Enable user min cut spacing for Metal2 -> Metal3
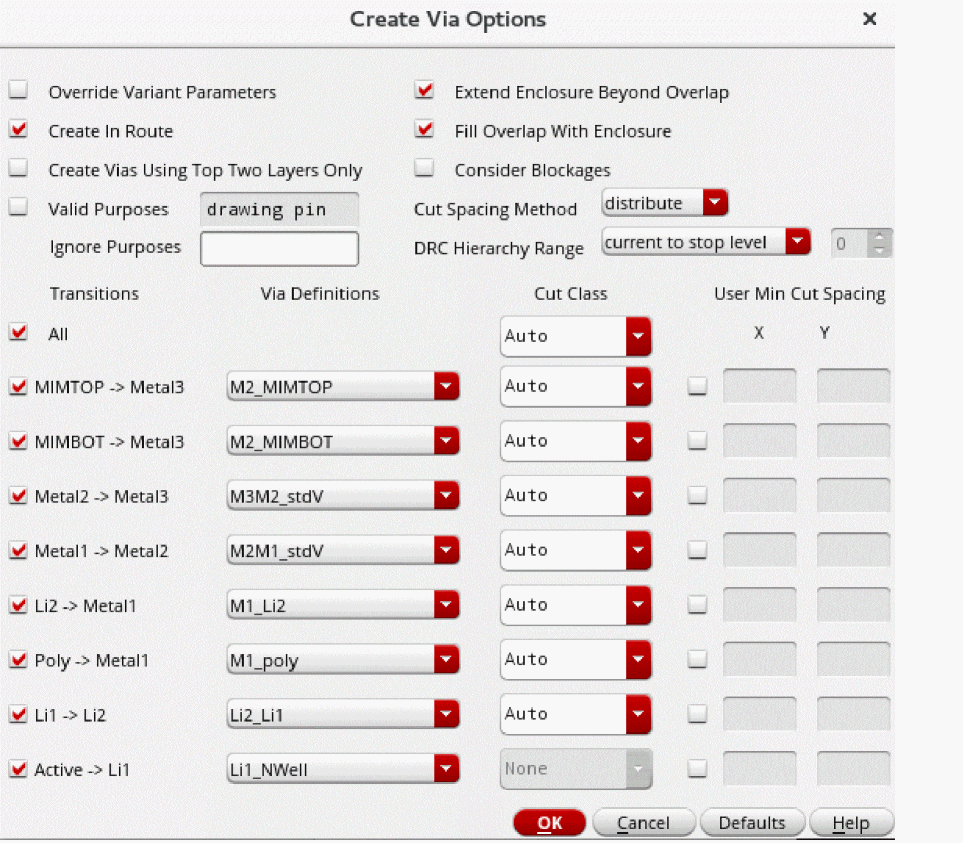 click(697, 495)
